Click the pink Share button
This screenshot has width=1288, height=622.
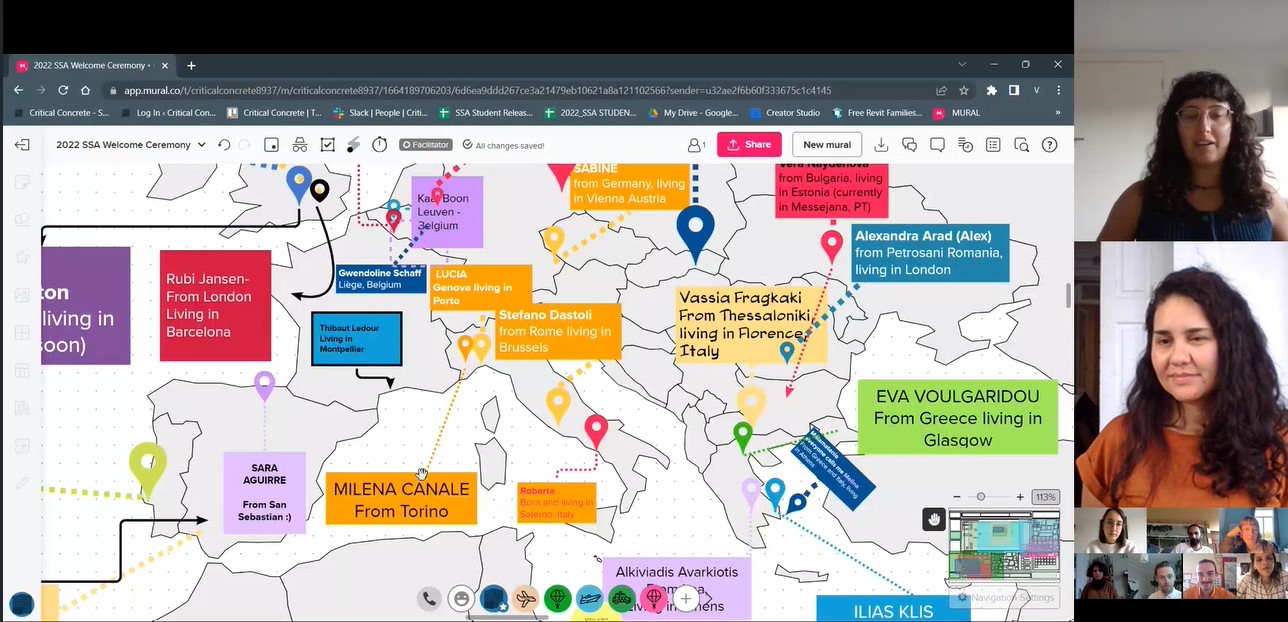[749, 145]
